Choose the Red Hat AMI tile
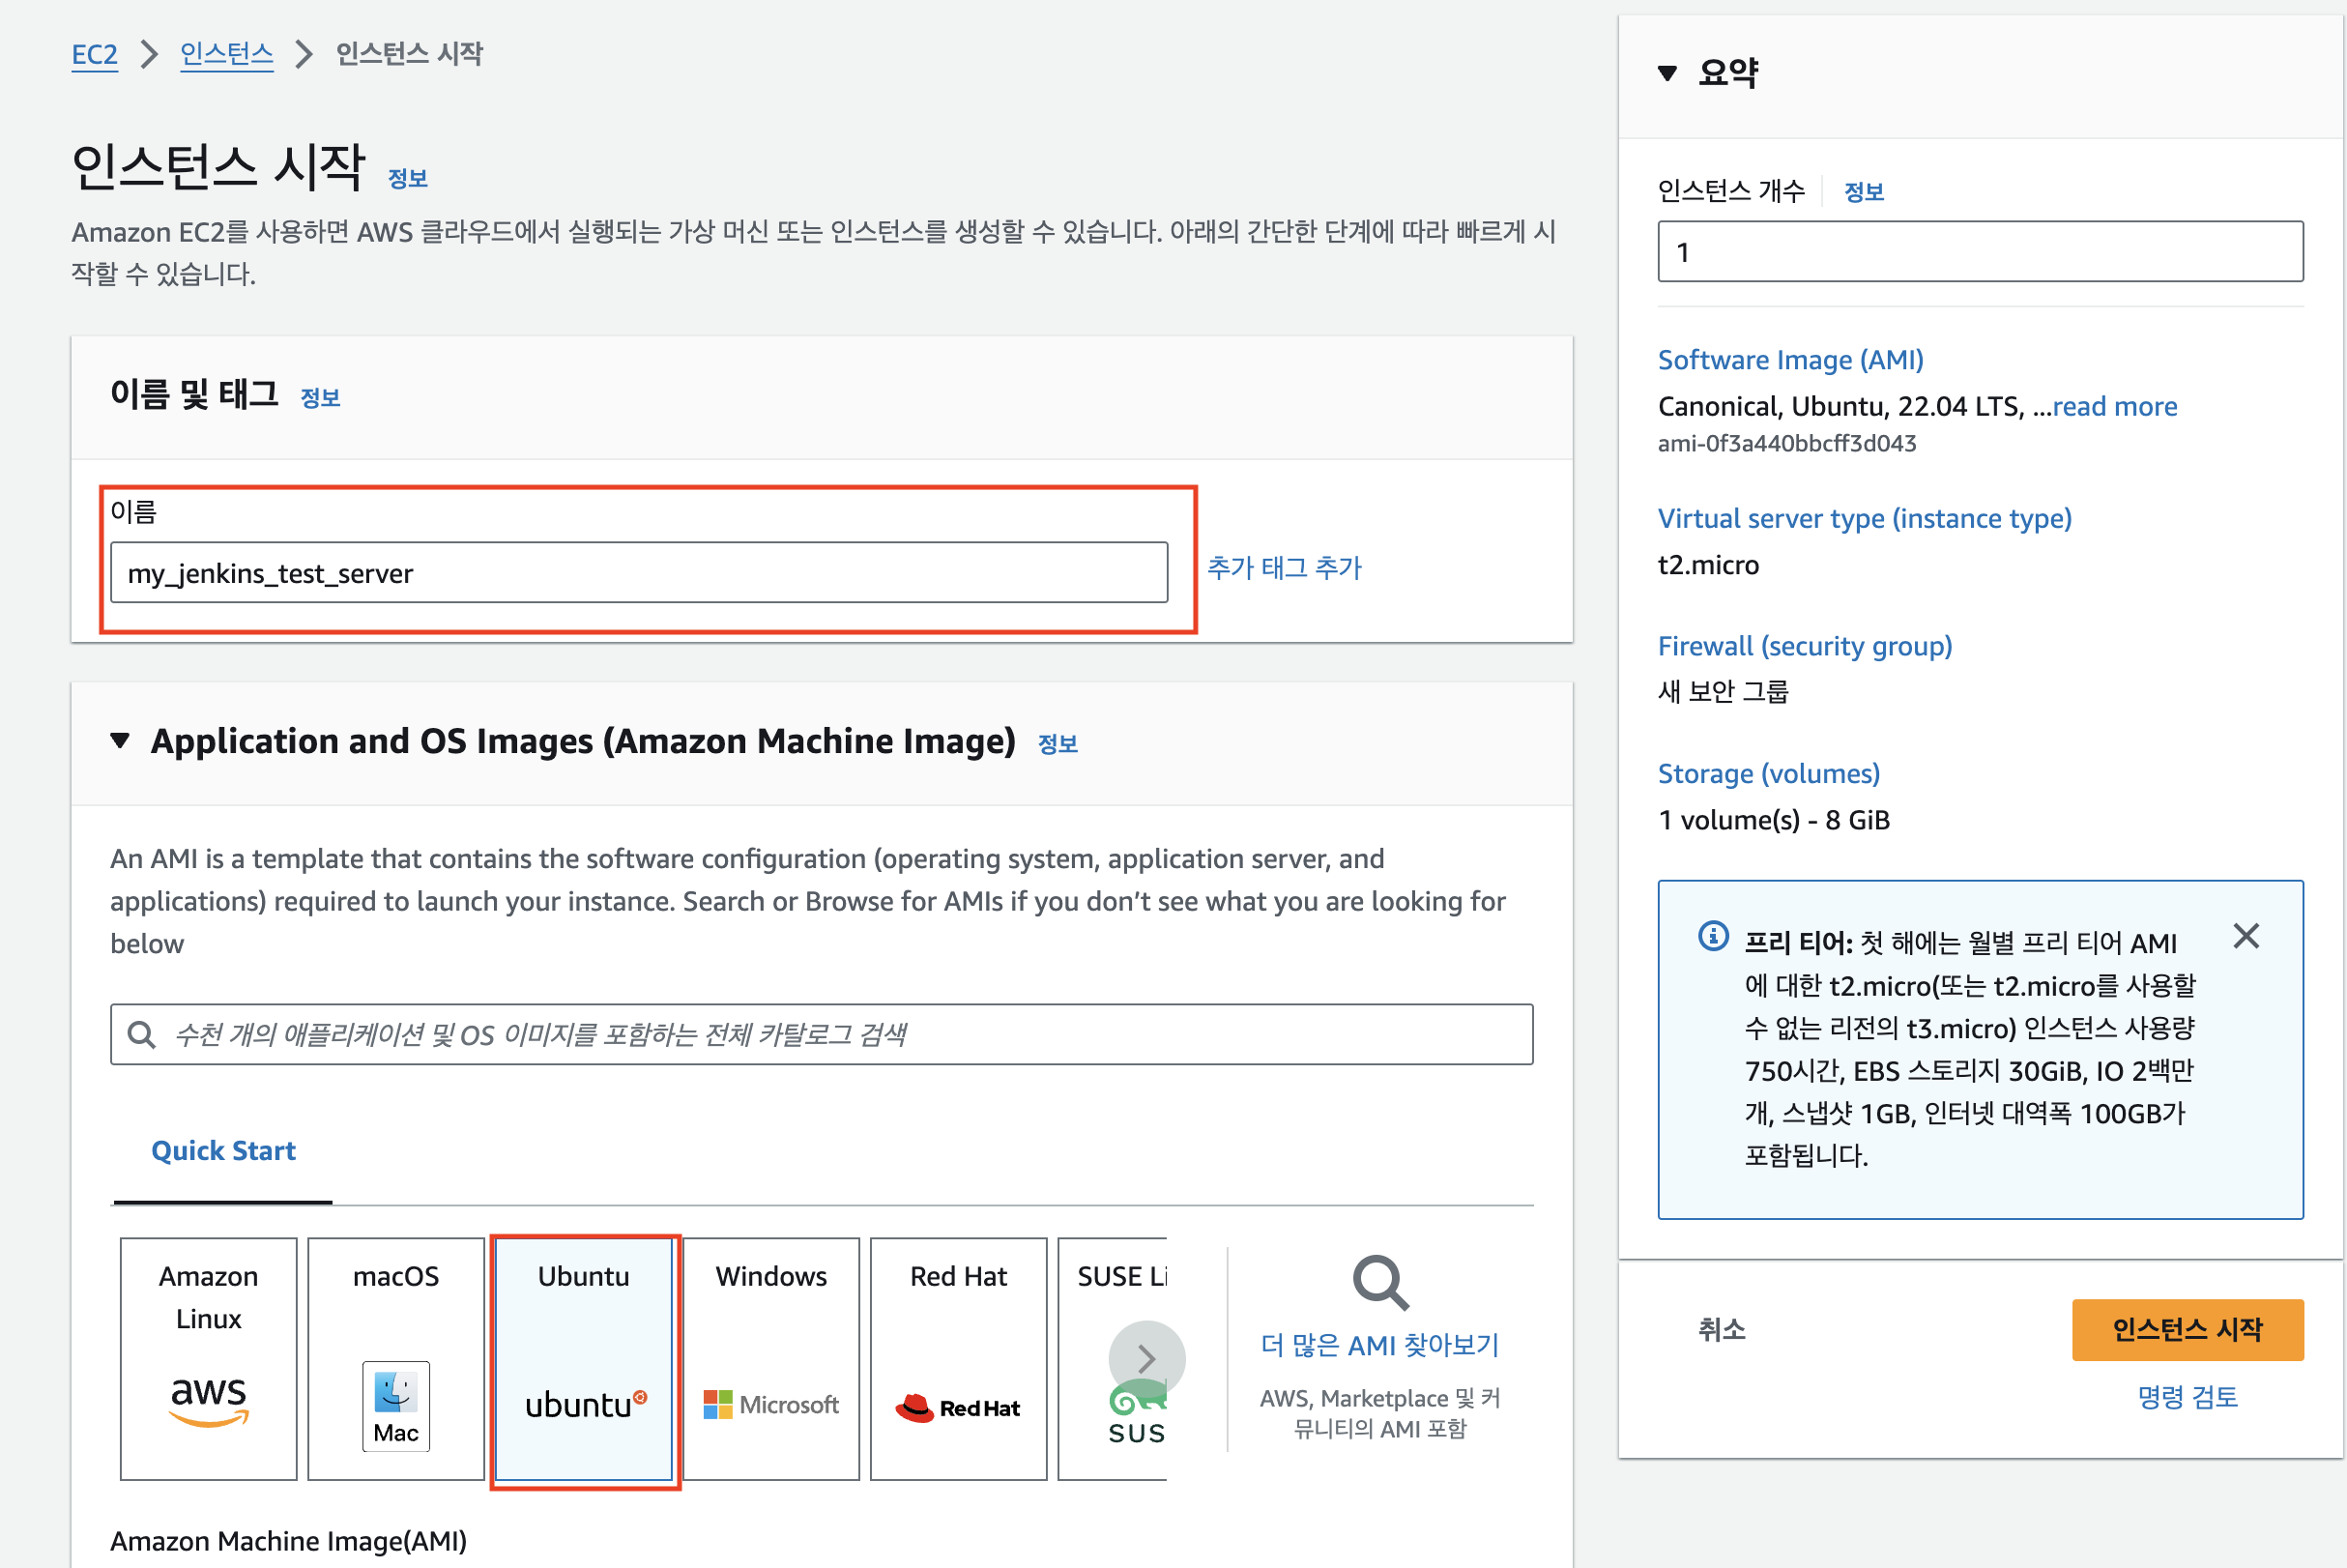Image resolution: width=2347 pixels, height=1568 pixels. pos(958,1357)
